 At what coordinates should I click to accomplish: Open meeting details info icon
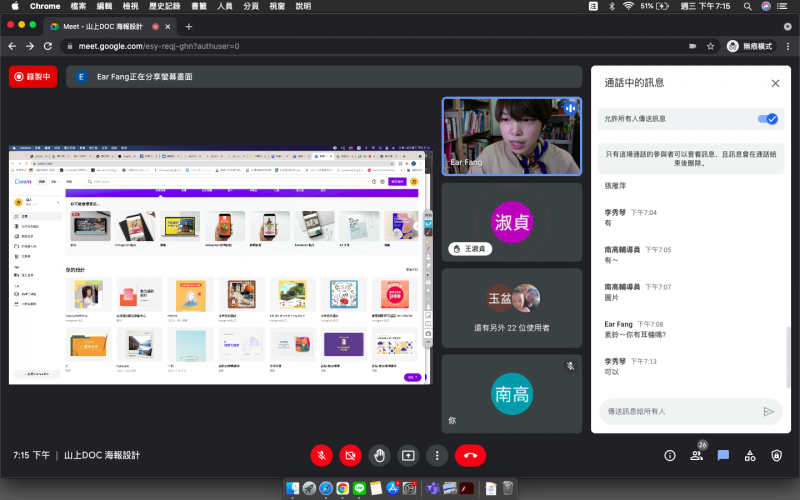click(670, 456)
